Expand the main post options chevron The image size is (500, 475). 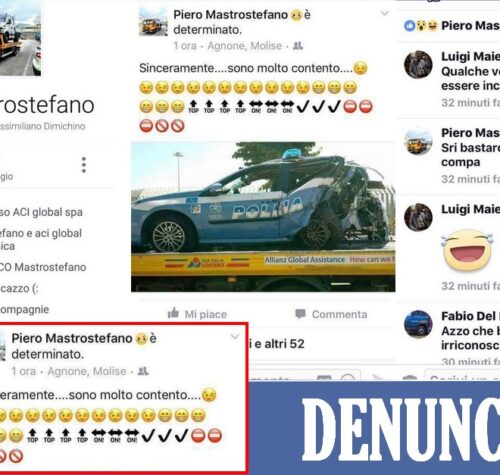click(x=385, y=13)
